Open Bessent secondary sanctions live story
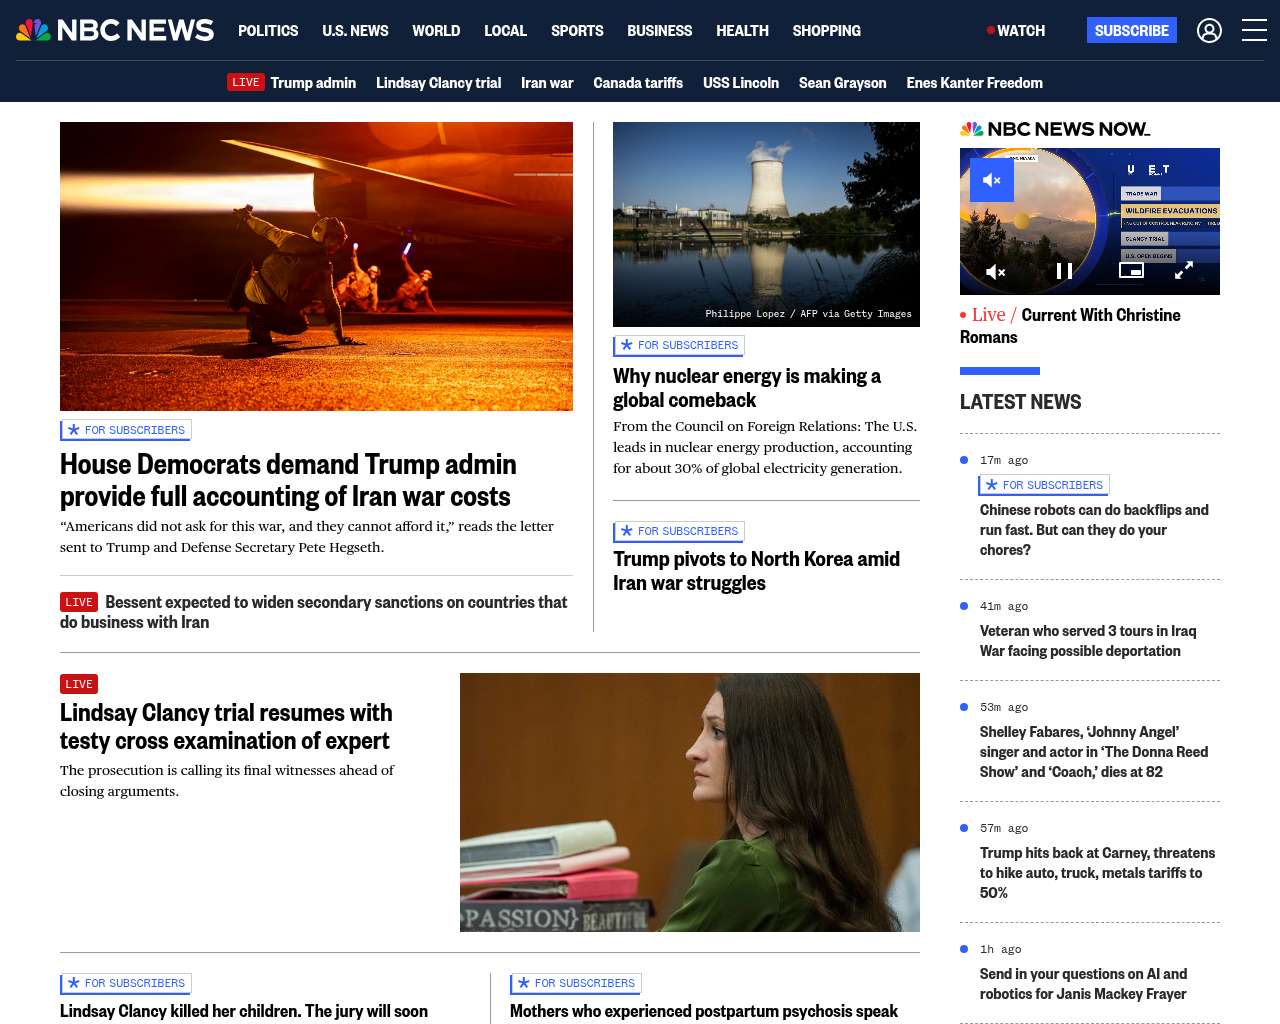 [313, 612]
